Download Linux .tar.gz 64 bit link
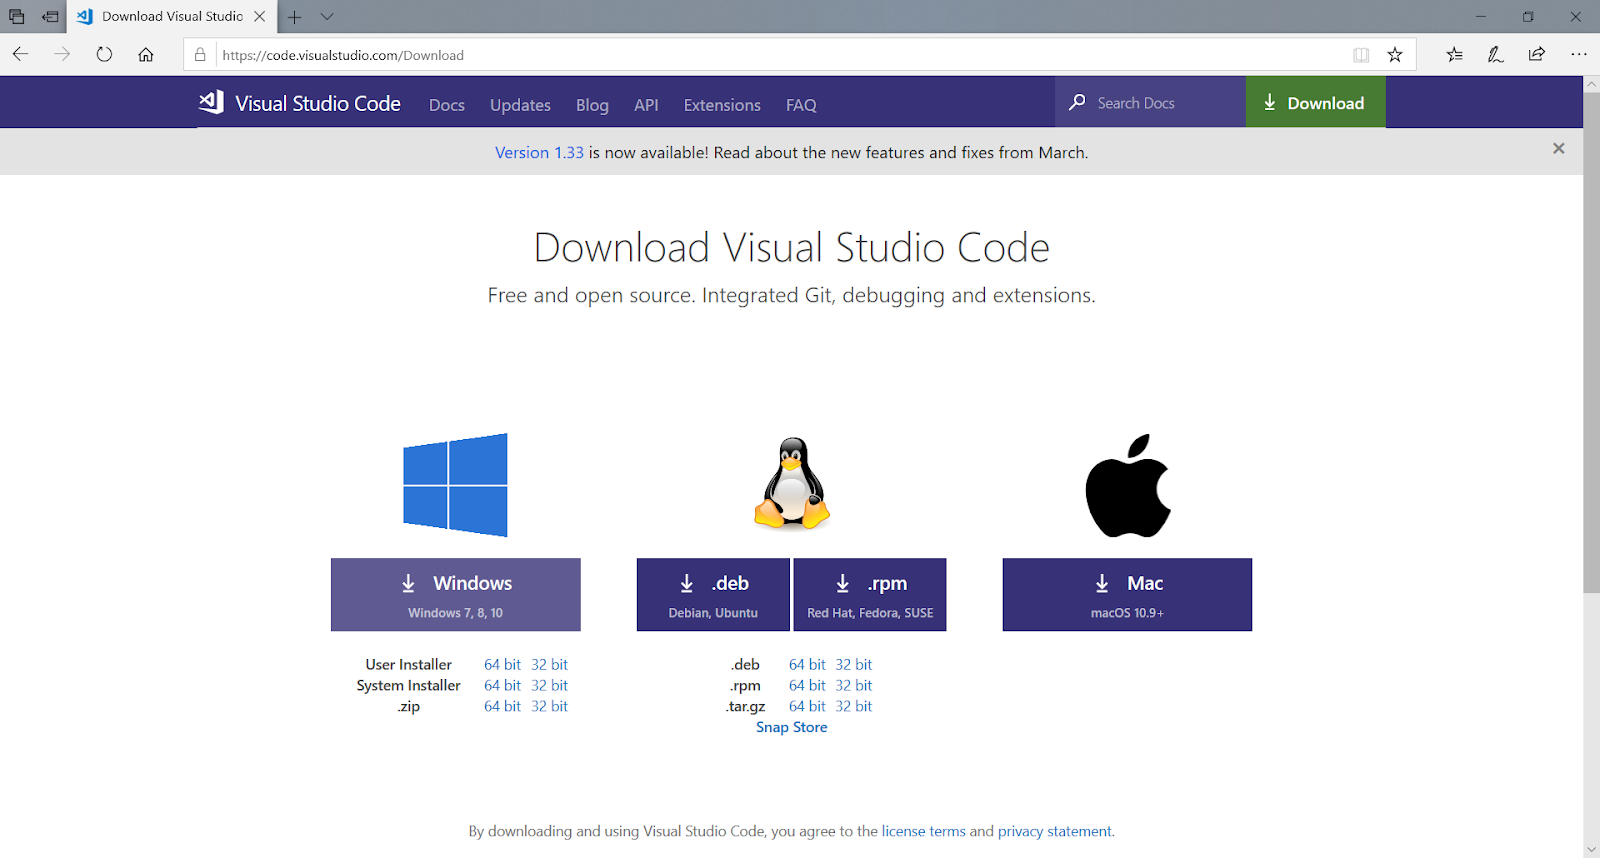 tap(807, 706)
